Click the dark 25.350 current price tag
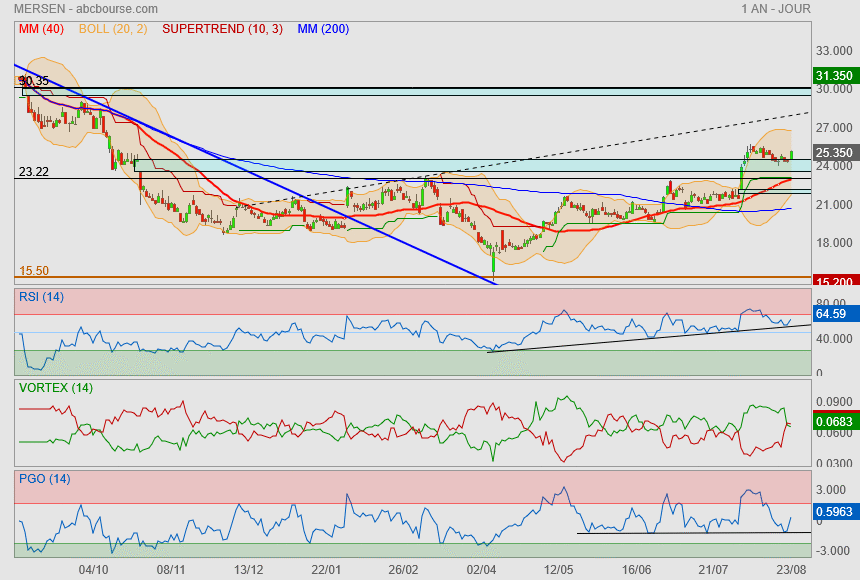The image size is (860, 580). tap(833, 153)
